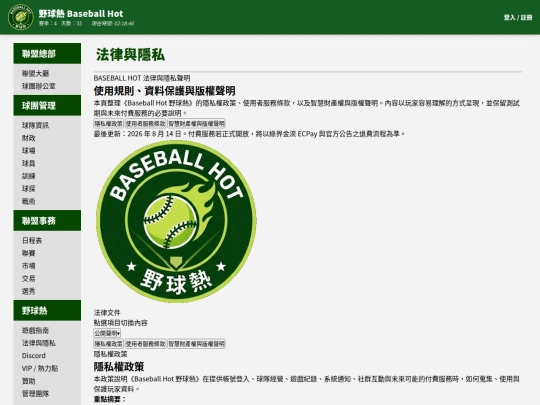The image size is (540, 405).
Task: Open the 球員 page
Action: coord(29,163)
